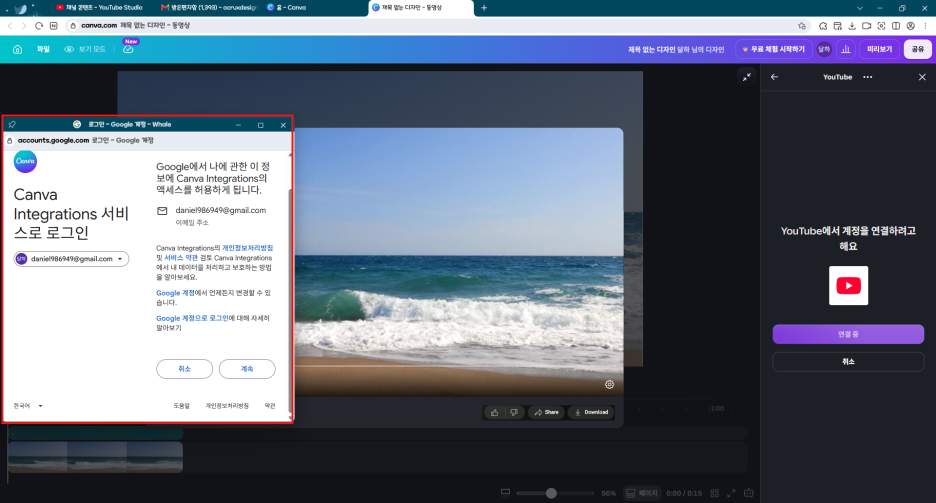Open the 서비스 약관 link
Image resolution: width=936 pixels, height=503 pixels.
181,258
